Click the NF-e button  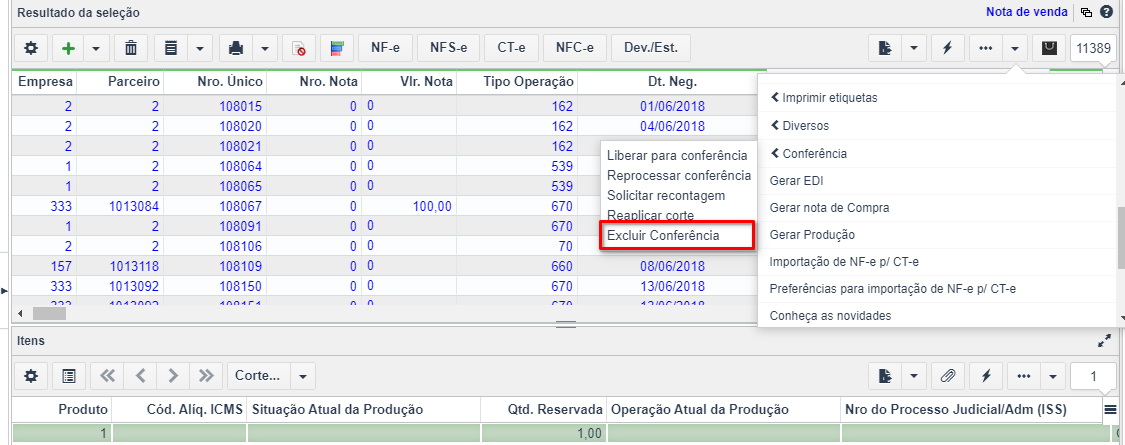tap(385, 48)
